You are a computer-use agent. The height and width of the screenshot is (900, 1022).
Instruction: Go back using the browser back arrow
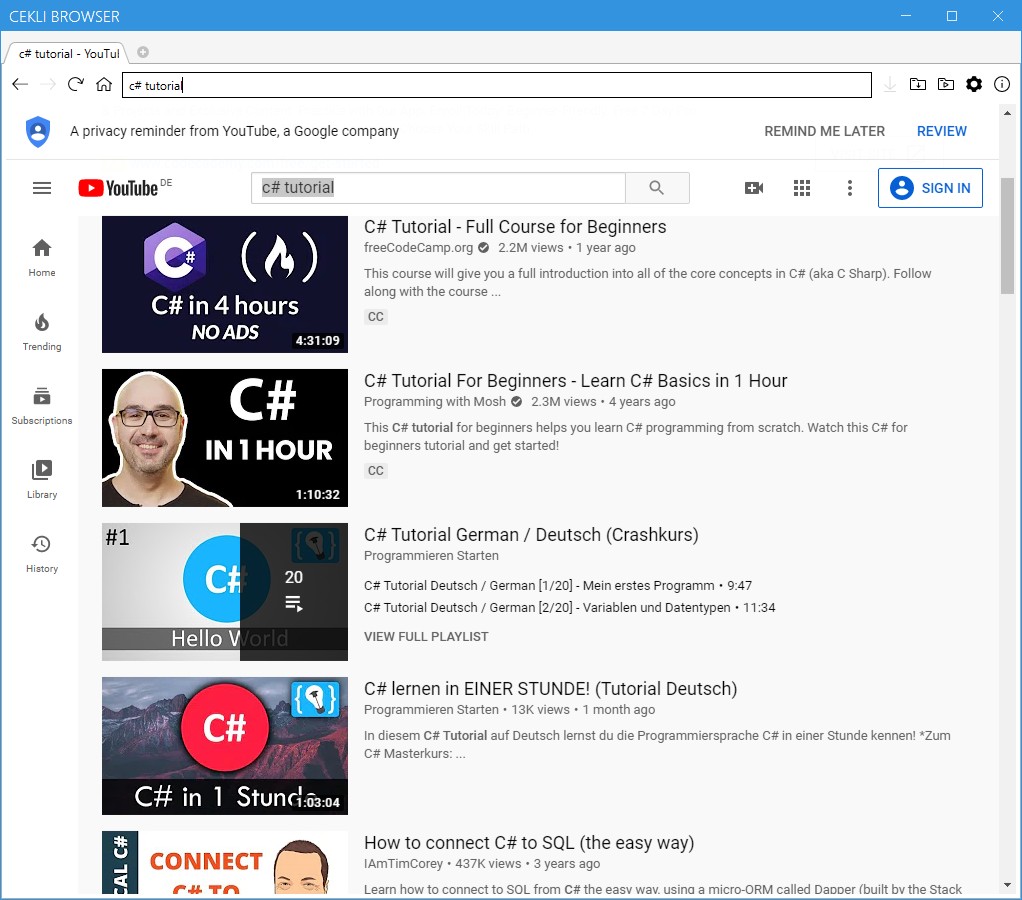click(x=20, y=84)
